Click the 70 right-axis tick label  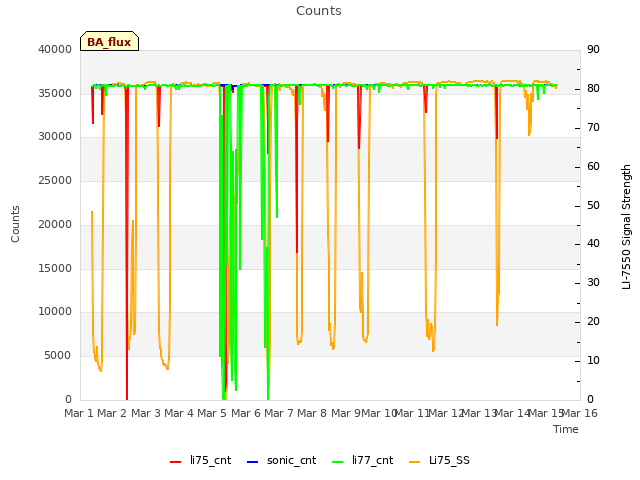(593, 128)
